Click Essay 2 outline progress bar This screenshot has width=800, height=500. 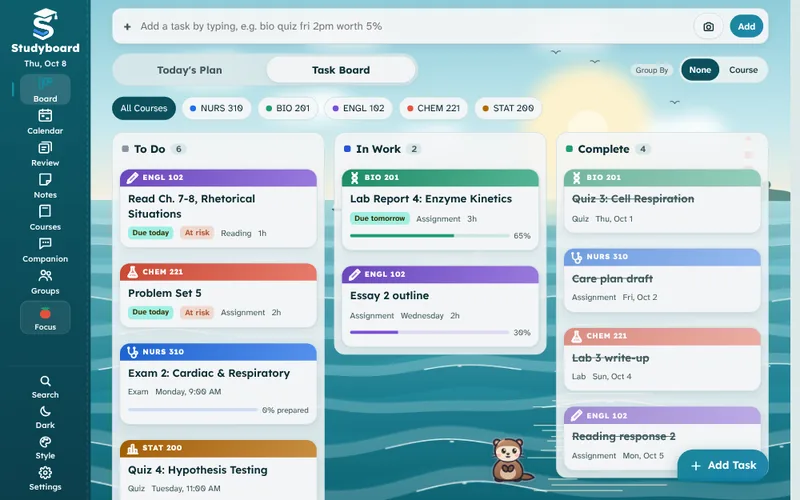(430, 332)
